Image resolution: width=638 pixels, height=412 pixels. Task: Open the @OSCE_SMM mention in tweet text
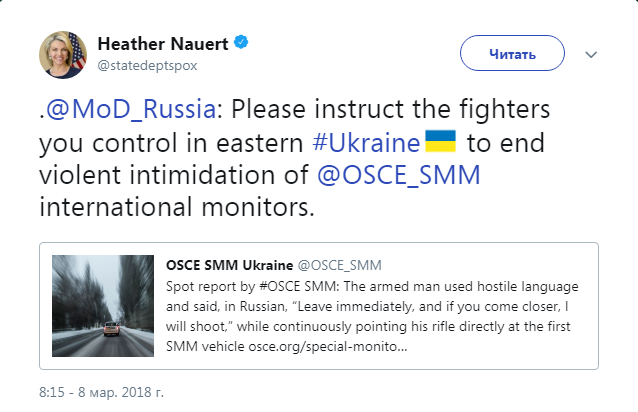[x=399, y=175]
